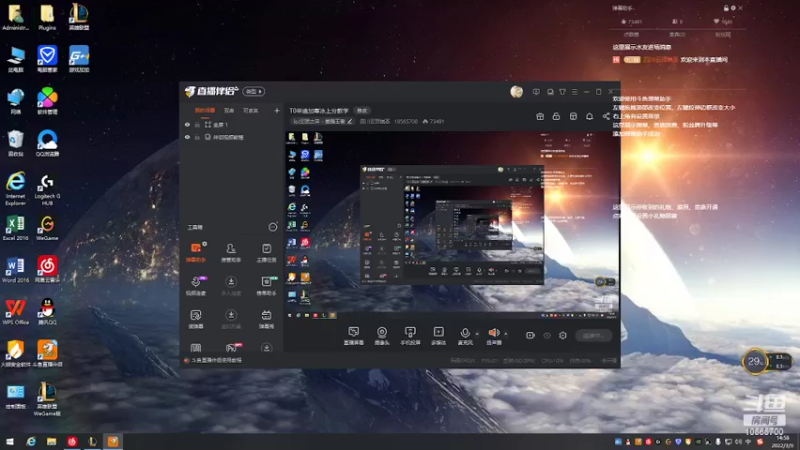Open Logitech G HUB desktop shortcut
This screenshot has height=450, width=800.
47,190
